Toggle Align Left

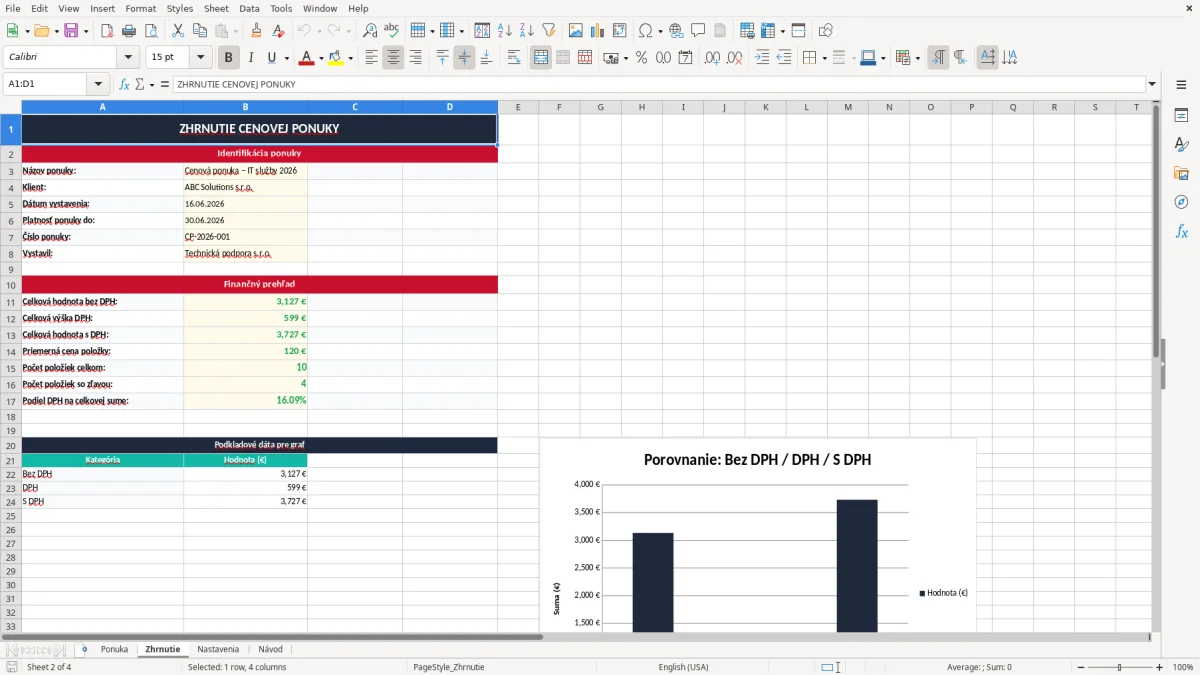point(371,58)
